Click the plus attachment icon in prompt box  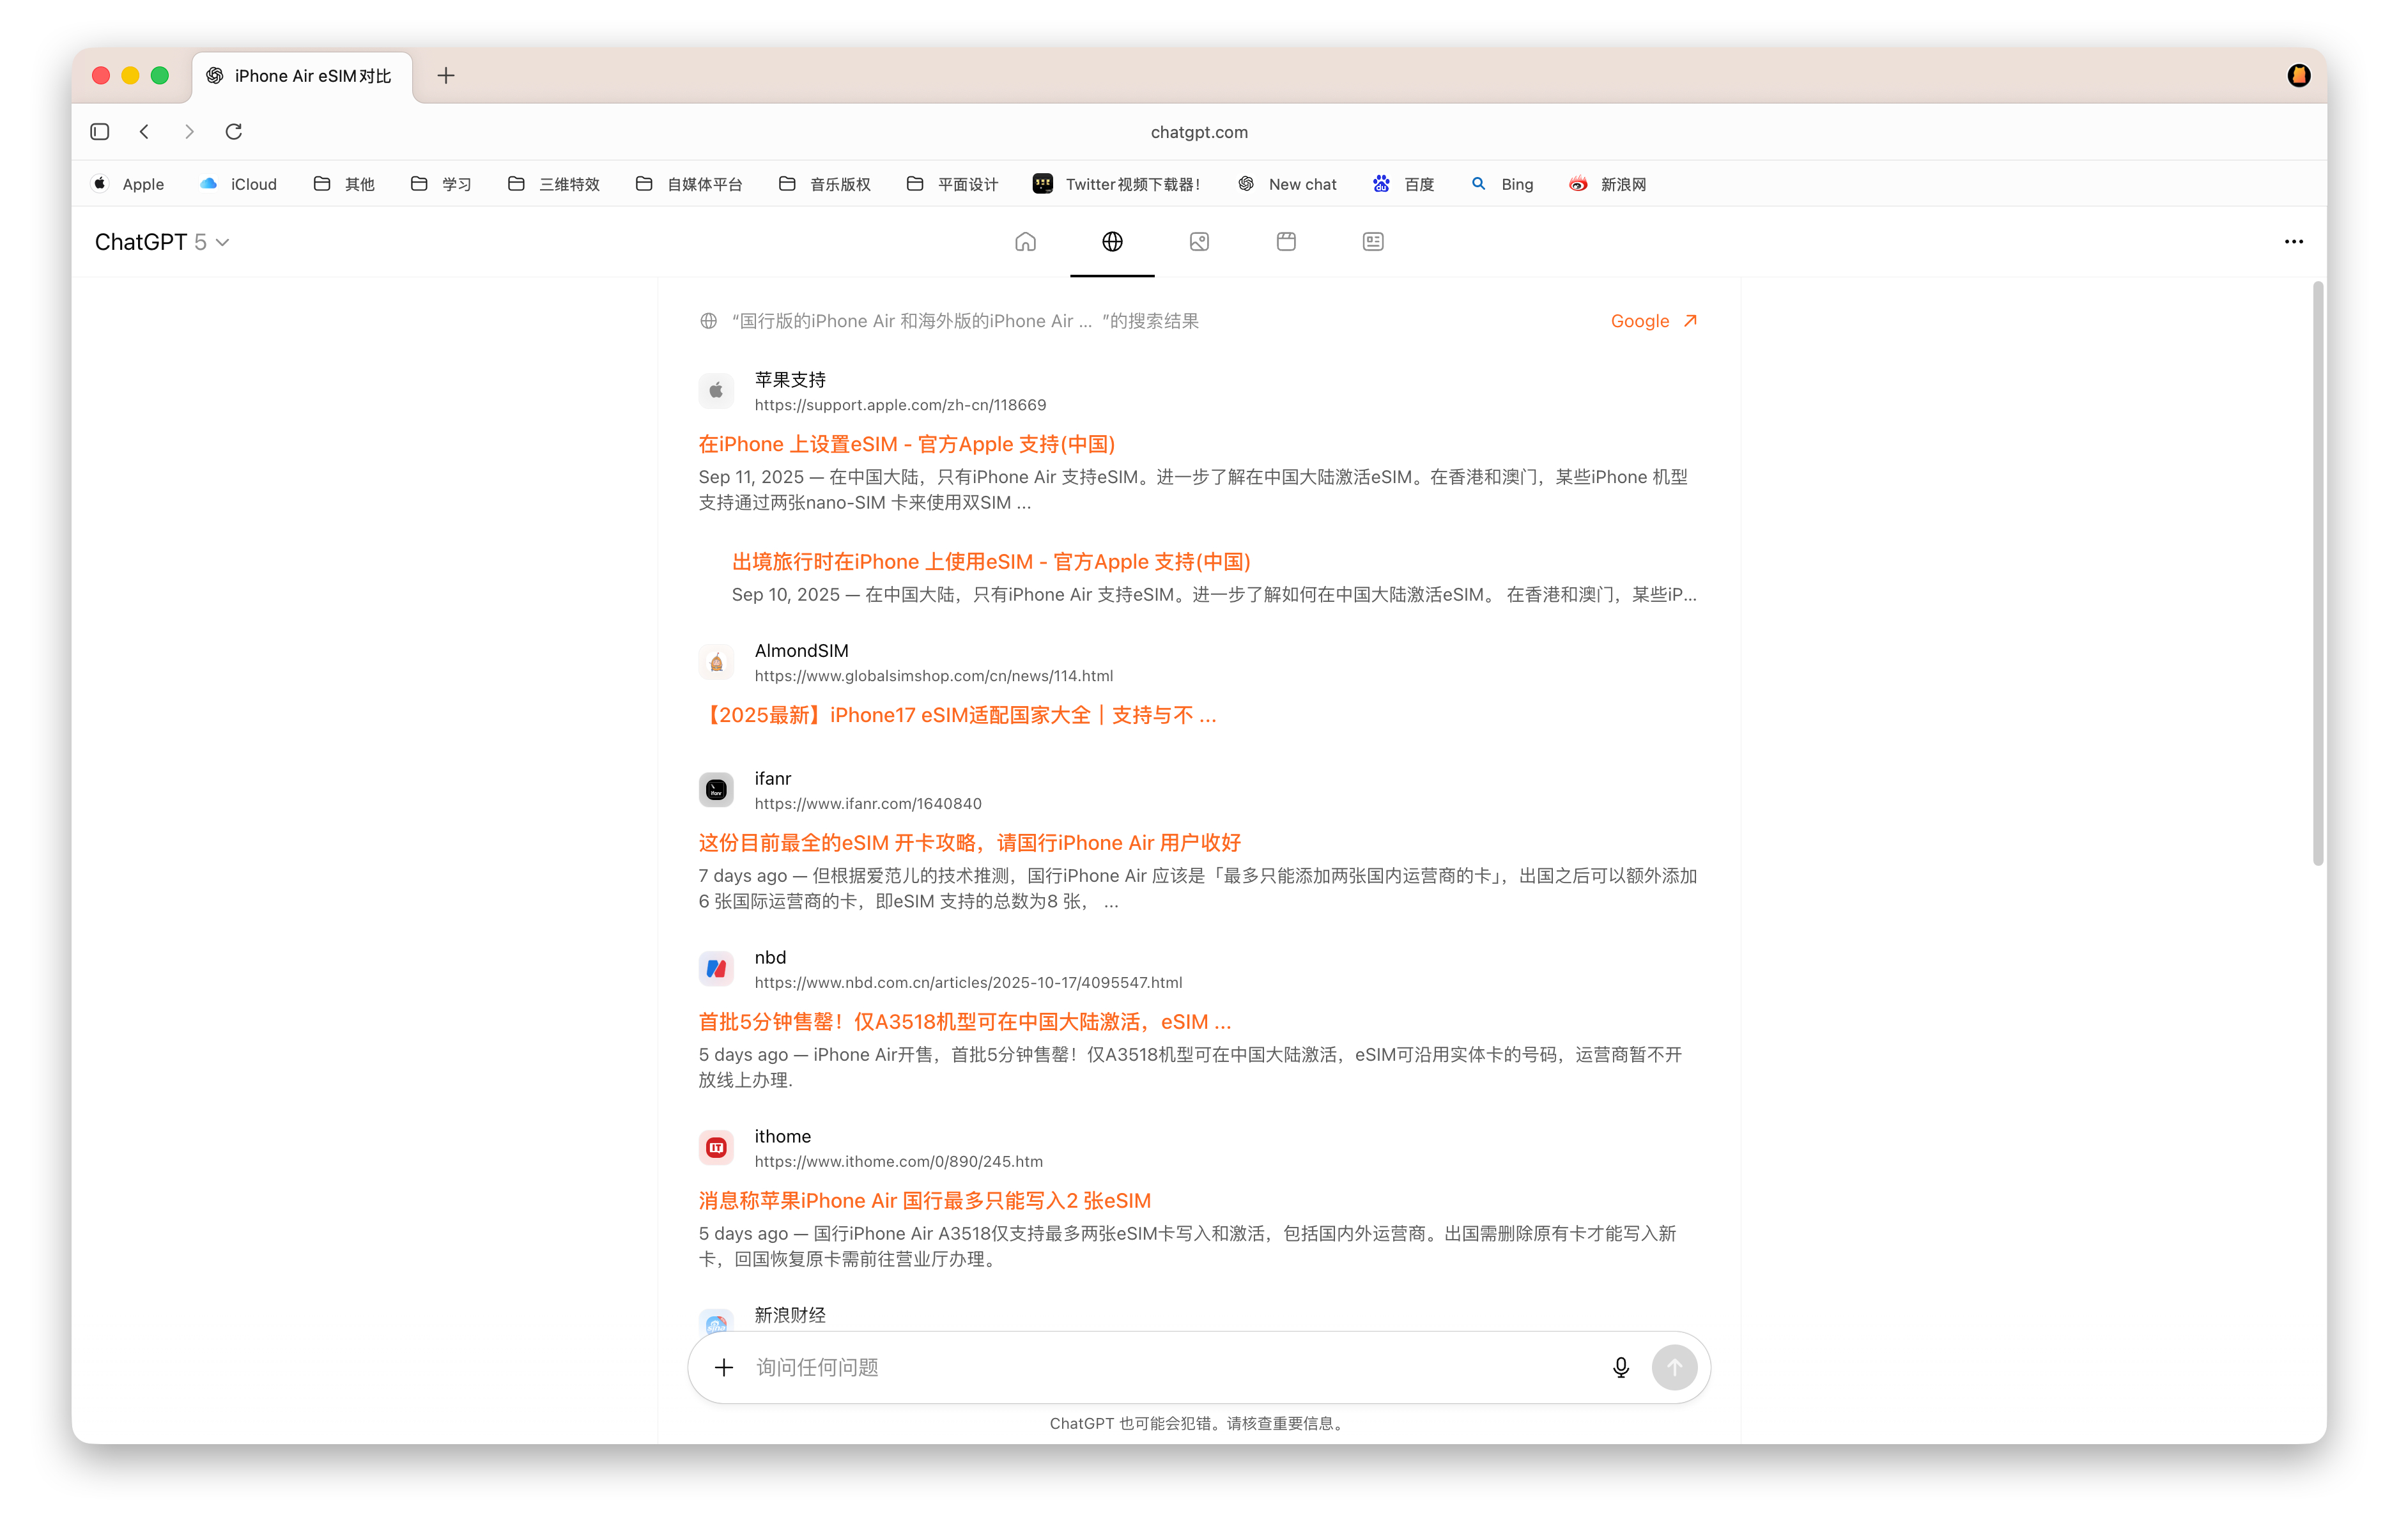tap(724, 1367)
